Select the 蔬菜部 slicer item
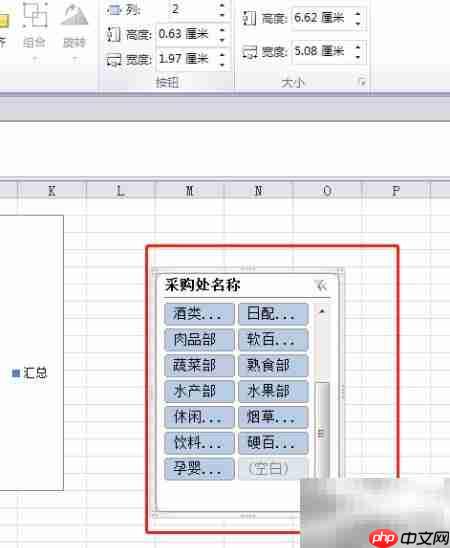The width and height of the screenshot is (450, 548). pyautogui.click(x=199, y=365)
